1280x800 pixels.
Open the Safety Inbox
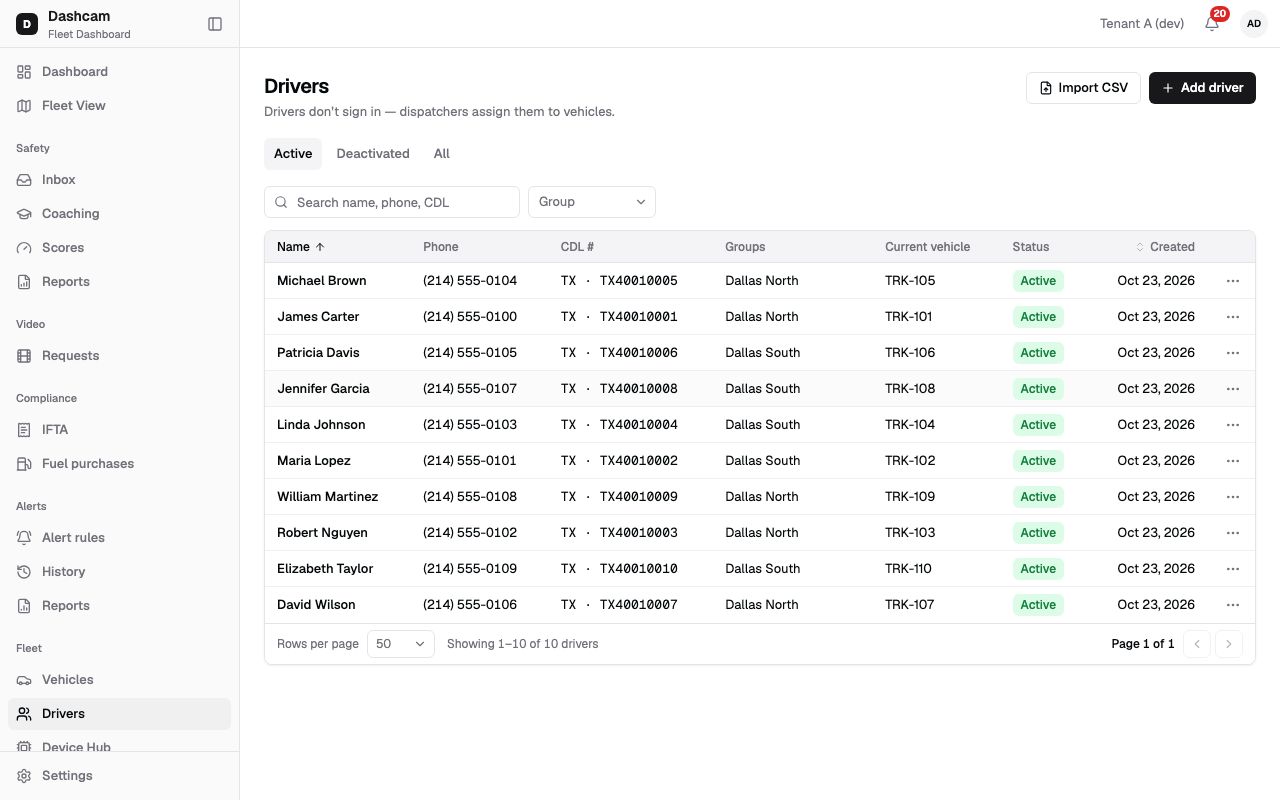(x=119, y=180)
